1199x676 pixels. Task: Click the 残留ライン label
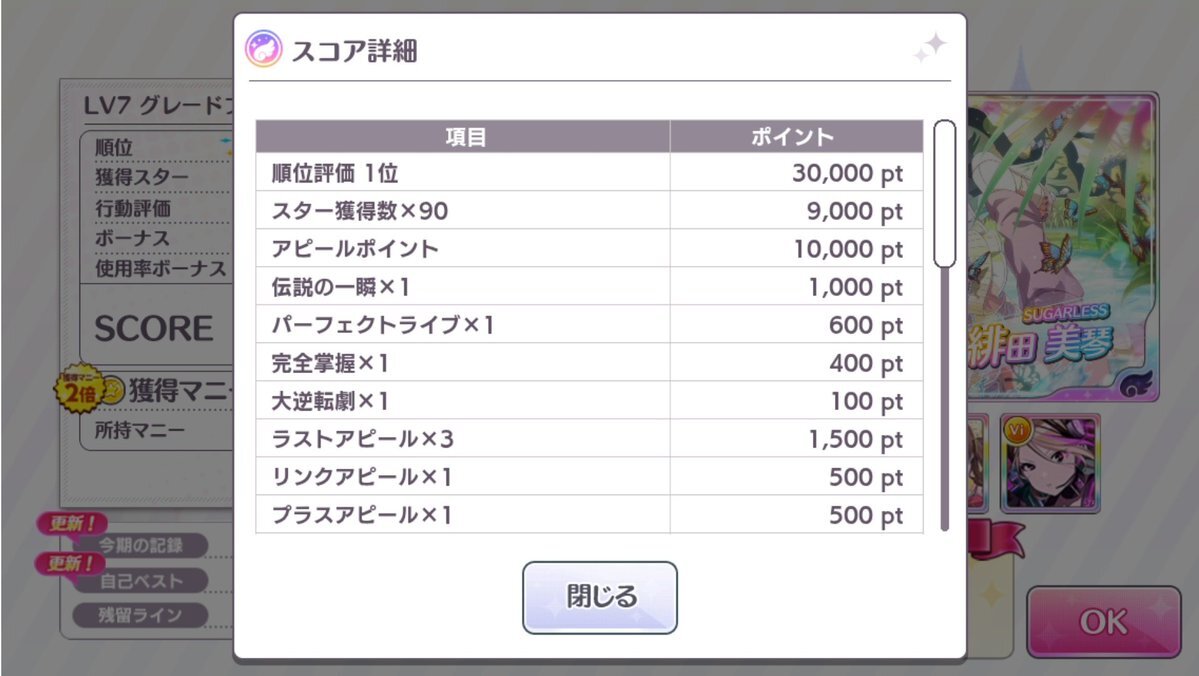(140, 615)
